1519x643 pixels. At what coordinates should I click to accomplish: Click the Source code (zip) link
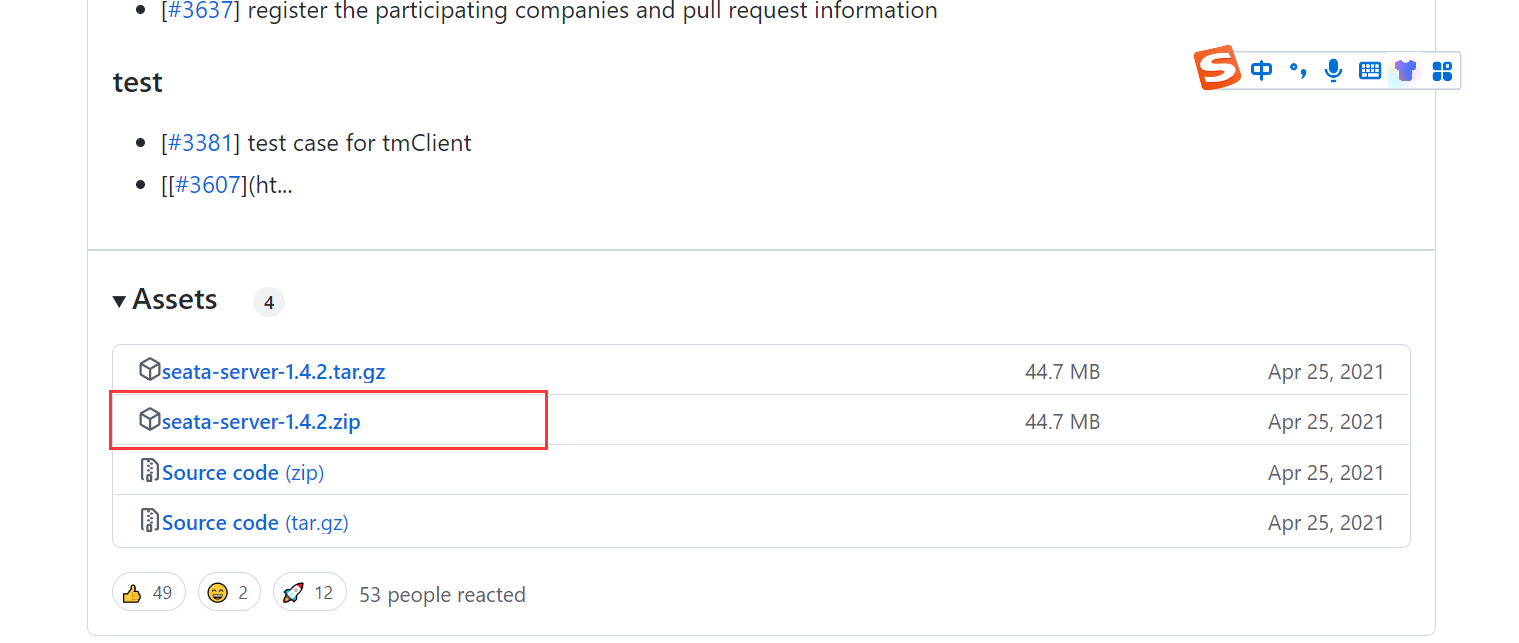pos(243,472)
